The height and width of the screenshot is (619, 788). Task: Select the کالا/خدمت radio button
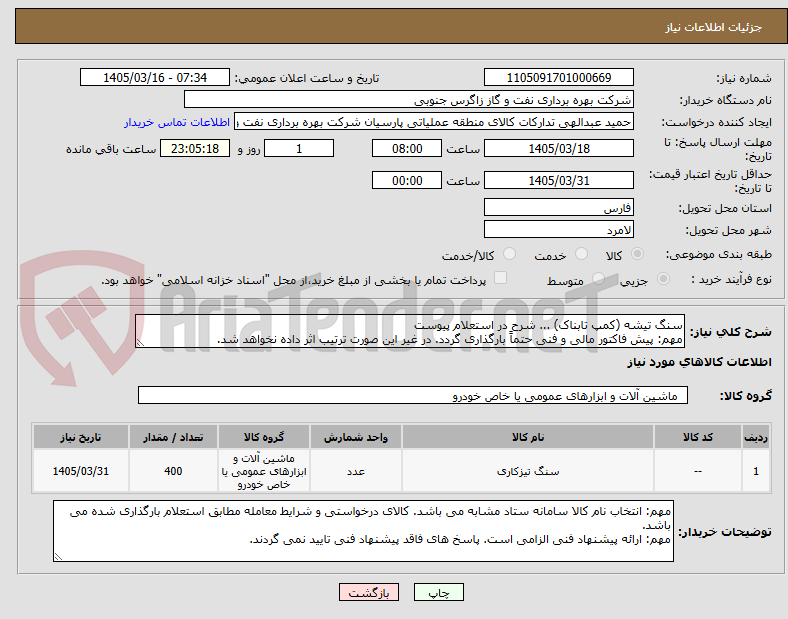[x=510, y=254]
